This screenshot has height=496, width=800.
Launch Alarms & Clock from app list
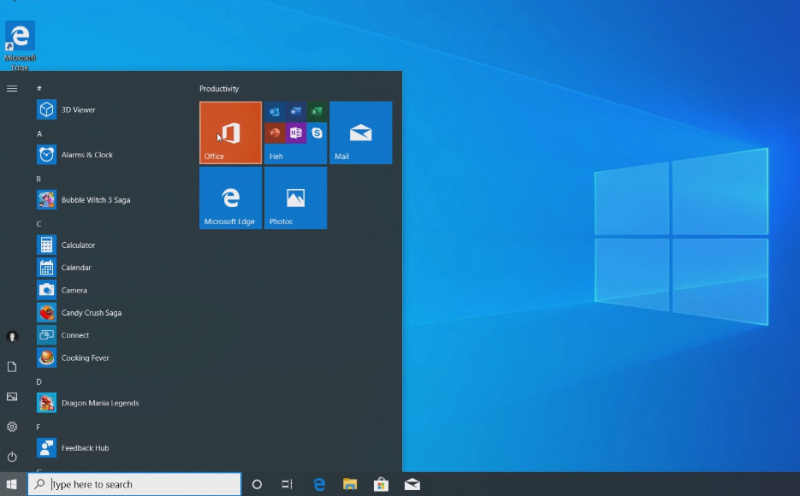pos(46,155)
